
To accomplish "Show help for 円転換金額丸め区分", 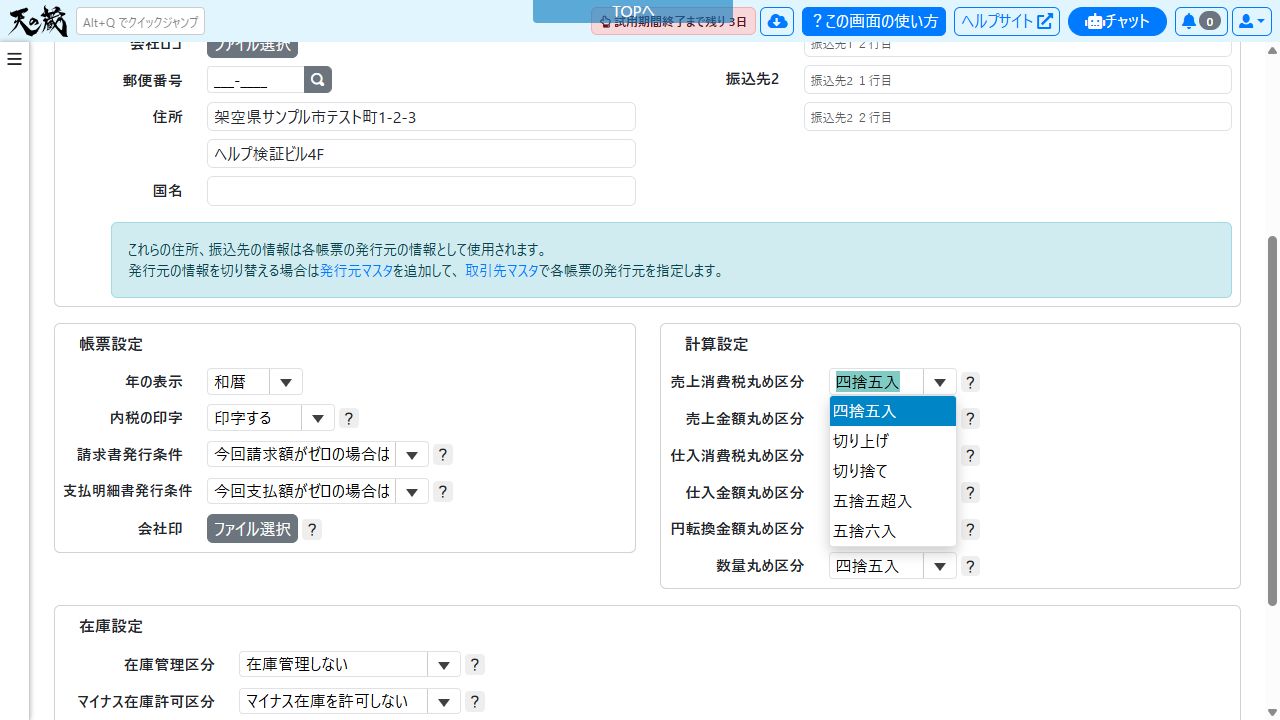I will tap(970, 529).
